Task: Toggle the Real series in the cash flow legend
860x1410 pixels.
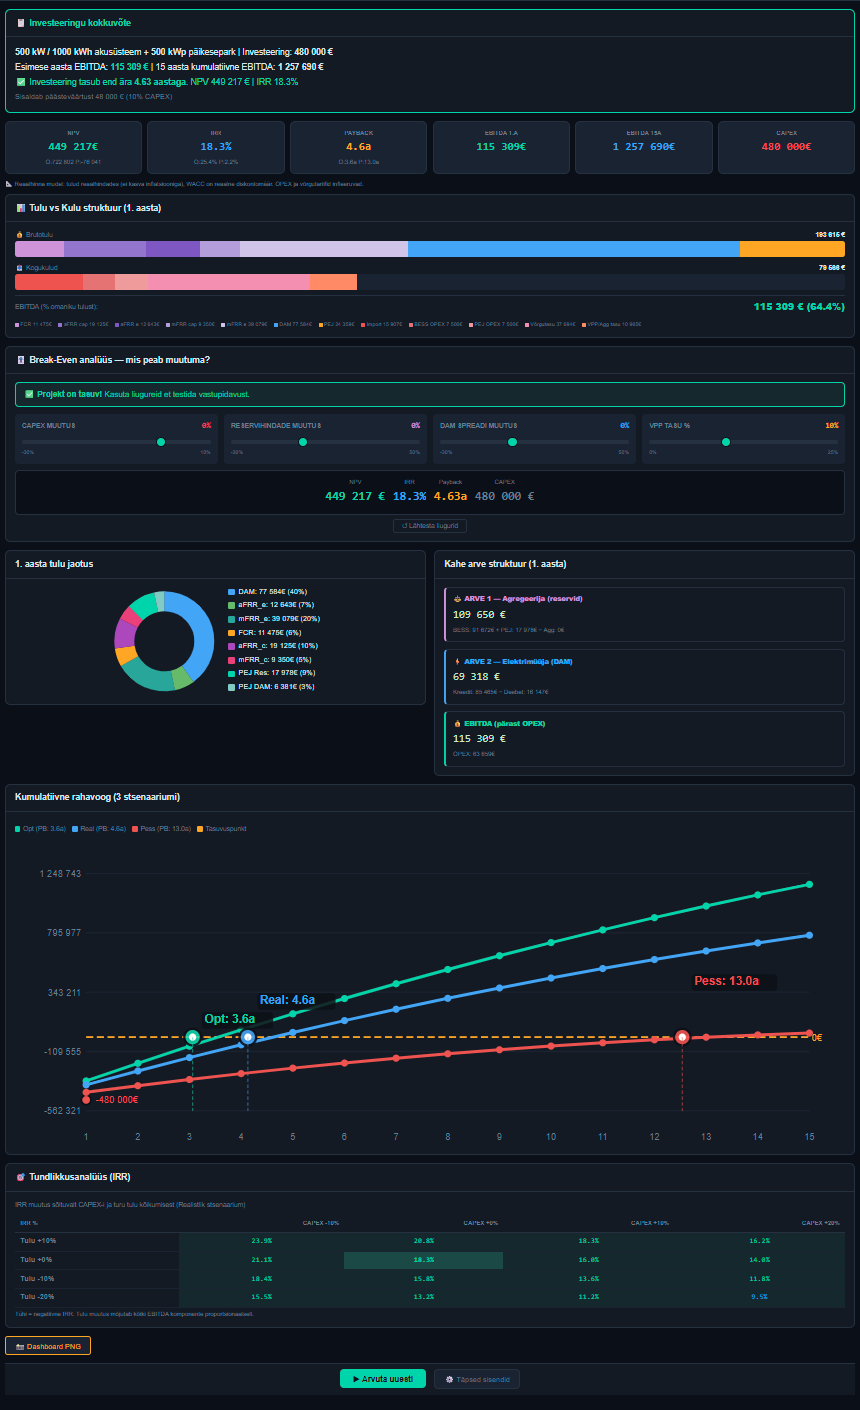Action: (99, 829)
